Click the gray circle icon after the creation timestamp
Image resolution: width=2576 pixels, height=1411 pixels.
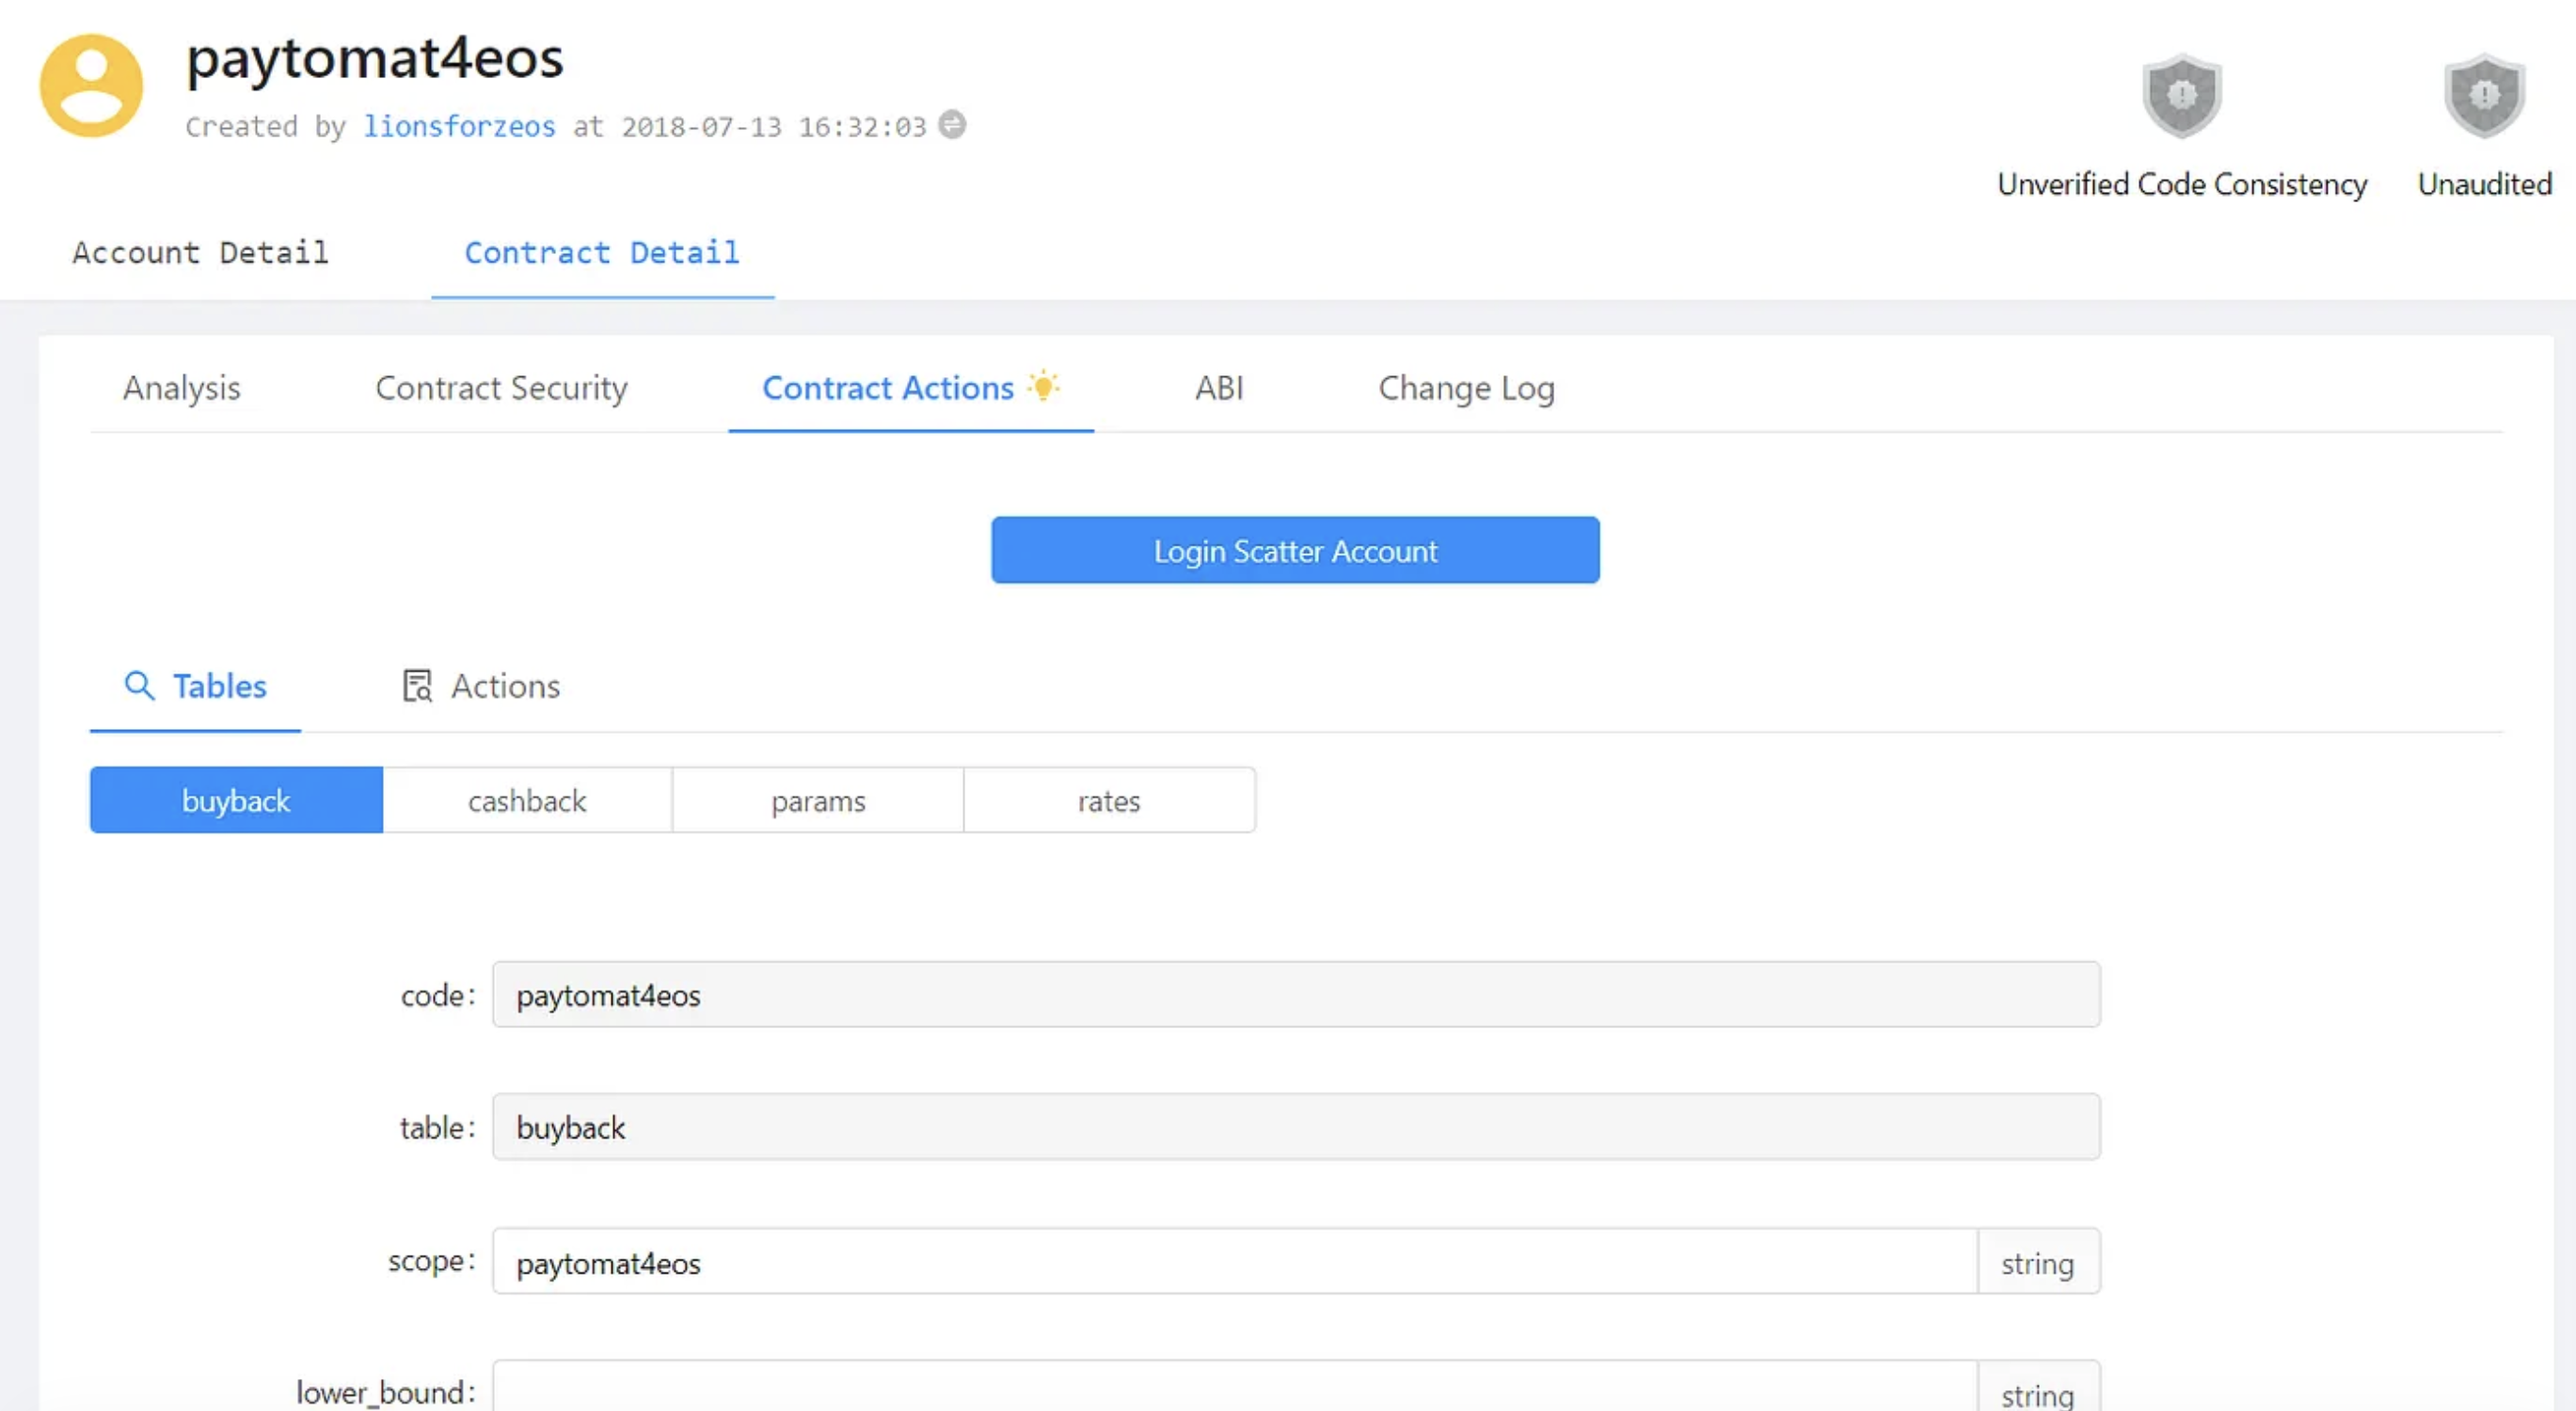tap(953, 124)
